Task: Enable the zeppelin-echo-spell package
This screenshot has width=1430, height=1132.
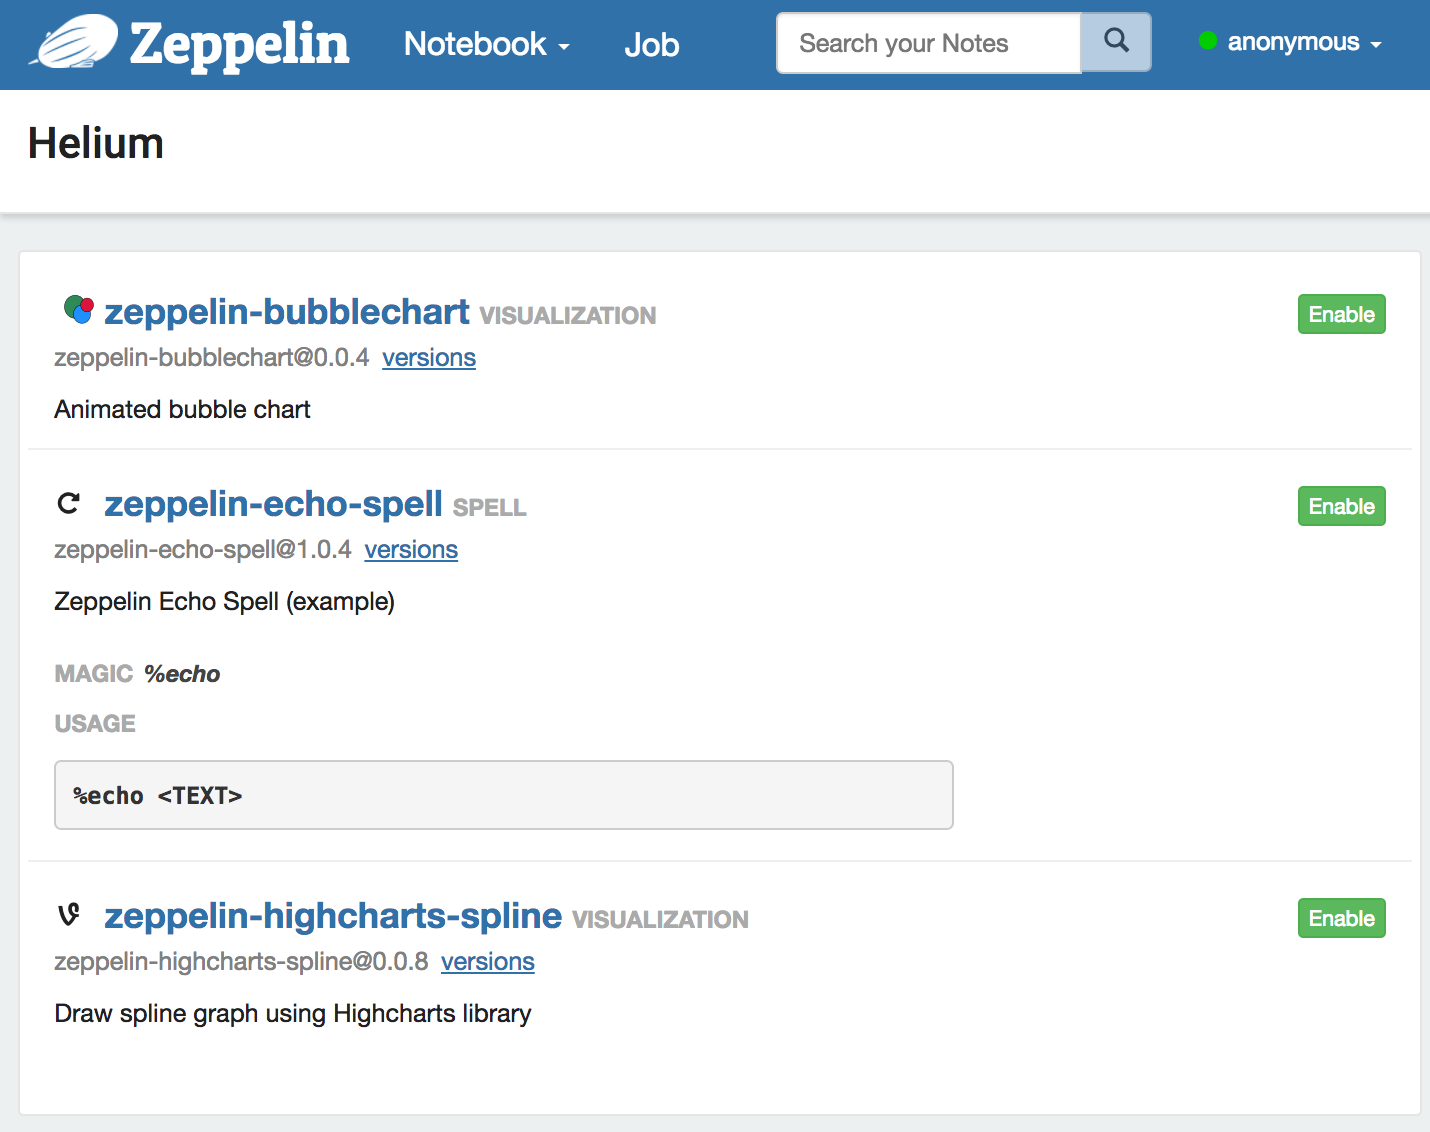Action: click(1341, 506)
